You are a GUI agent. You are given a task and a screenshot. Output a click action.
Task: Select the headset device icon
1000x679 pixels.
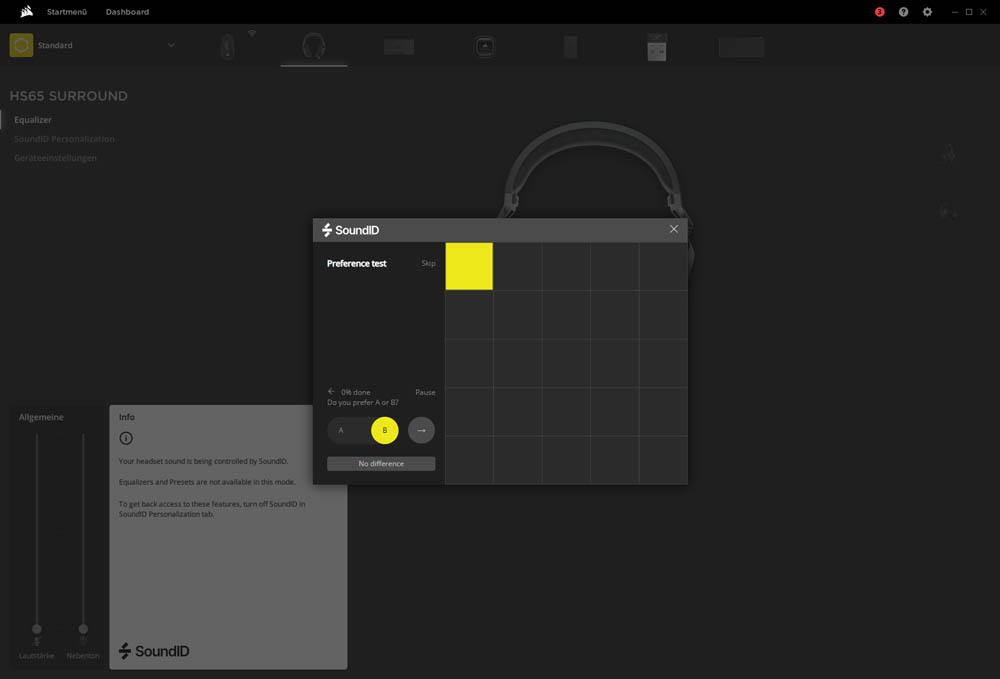(x=314, y=46)
